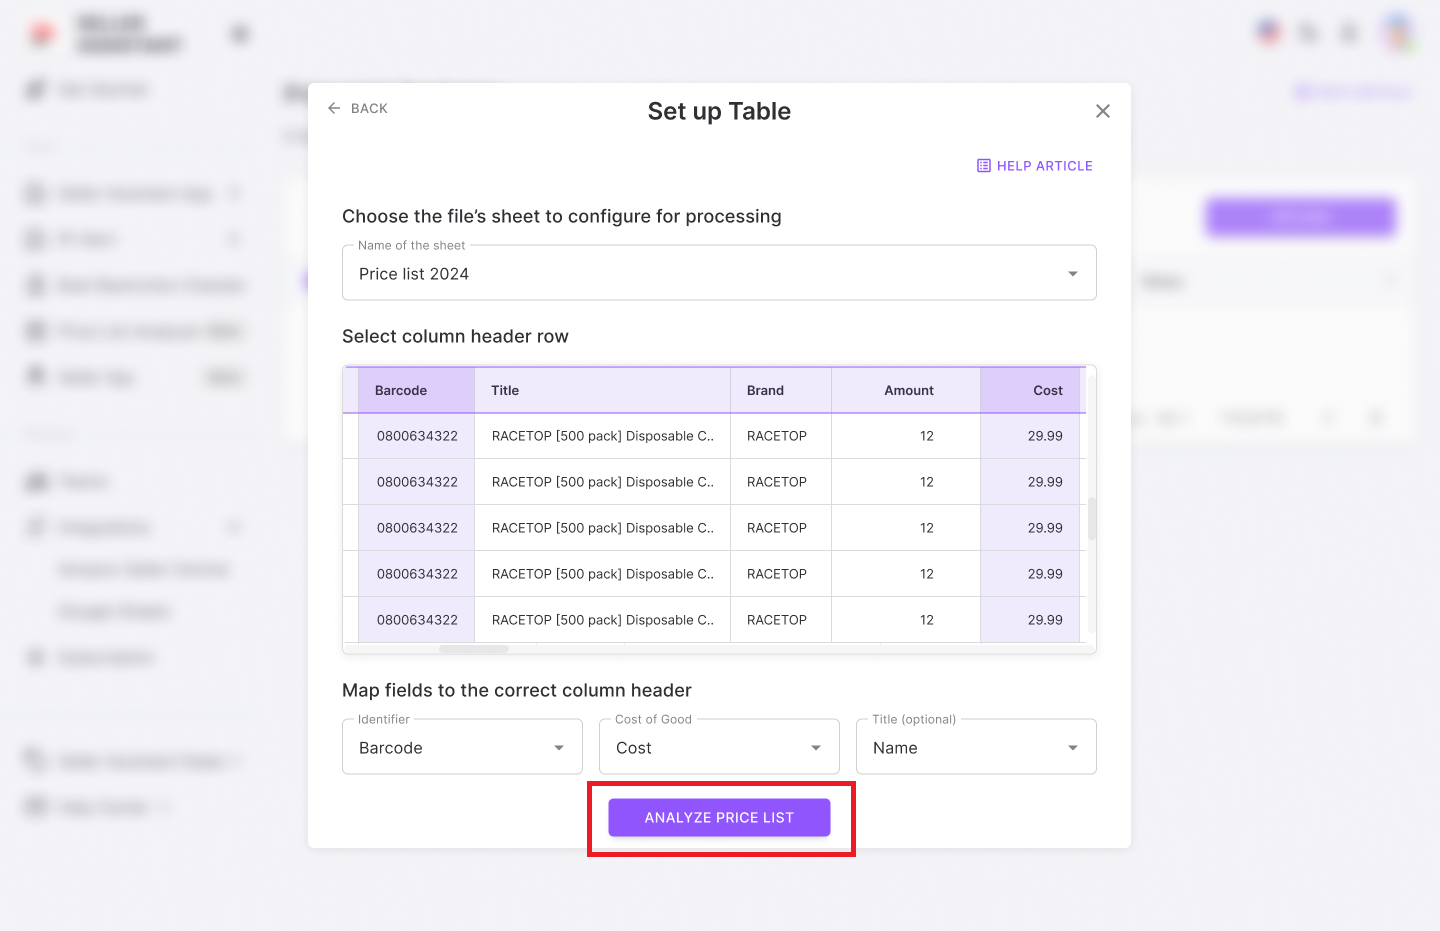Screen dimensions: 1440x931
Task: Click the hamburger menu icon top-left
Action: pos(239,32)
